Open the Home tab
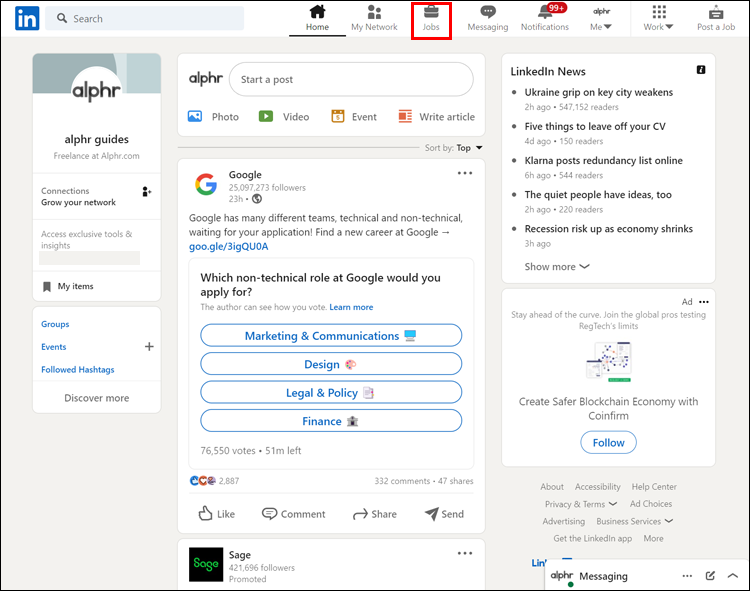This screenshot has width=750, height=591. tap(317, 18)
